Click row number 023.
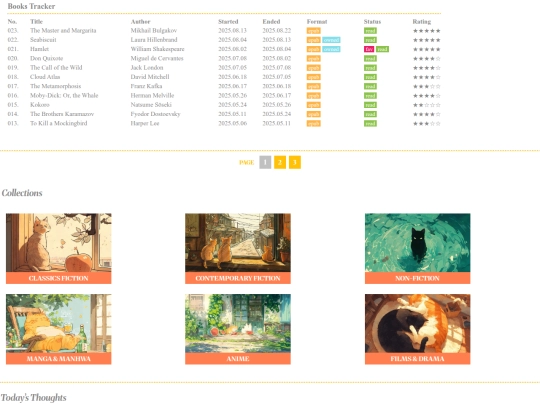Viewport: 540px width, 405px height. click(x=13, y=31)
